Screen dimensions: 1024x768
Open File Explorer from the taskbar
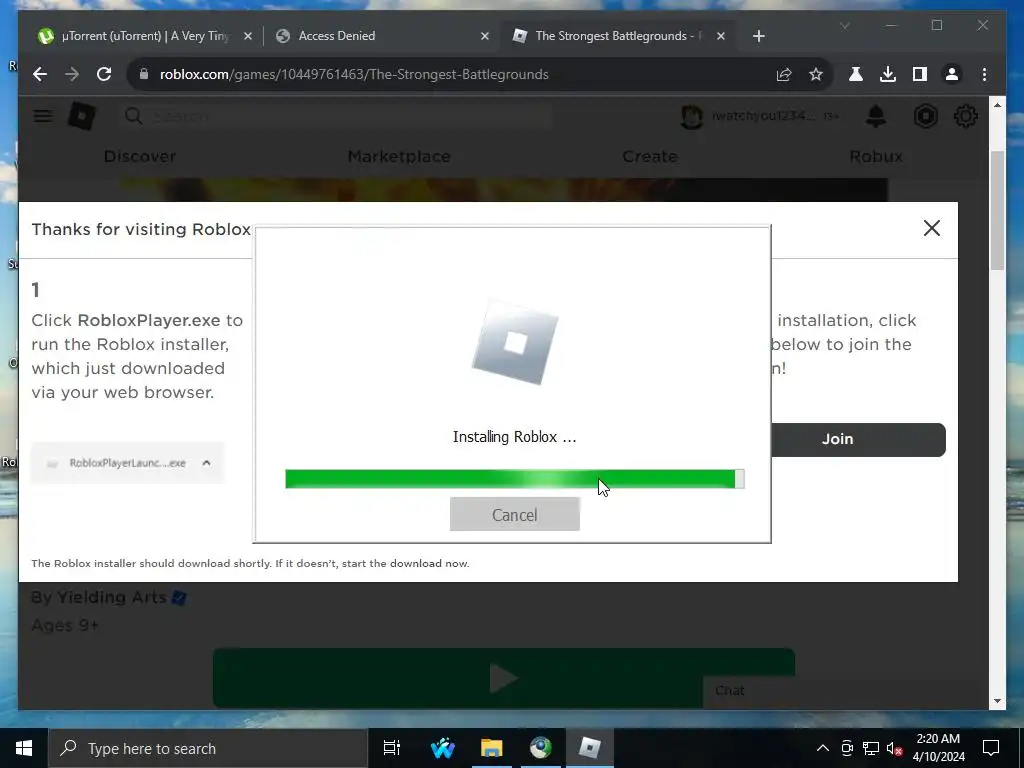pos(492,748)
